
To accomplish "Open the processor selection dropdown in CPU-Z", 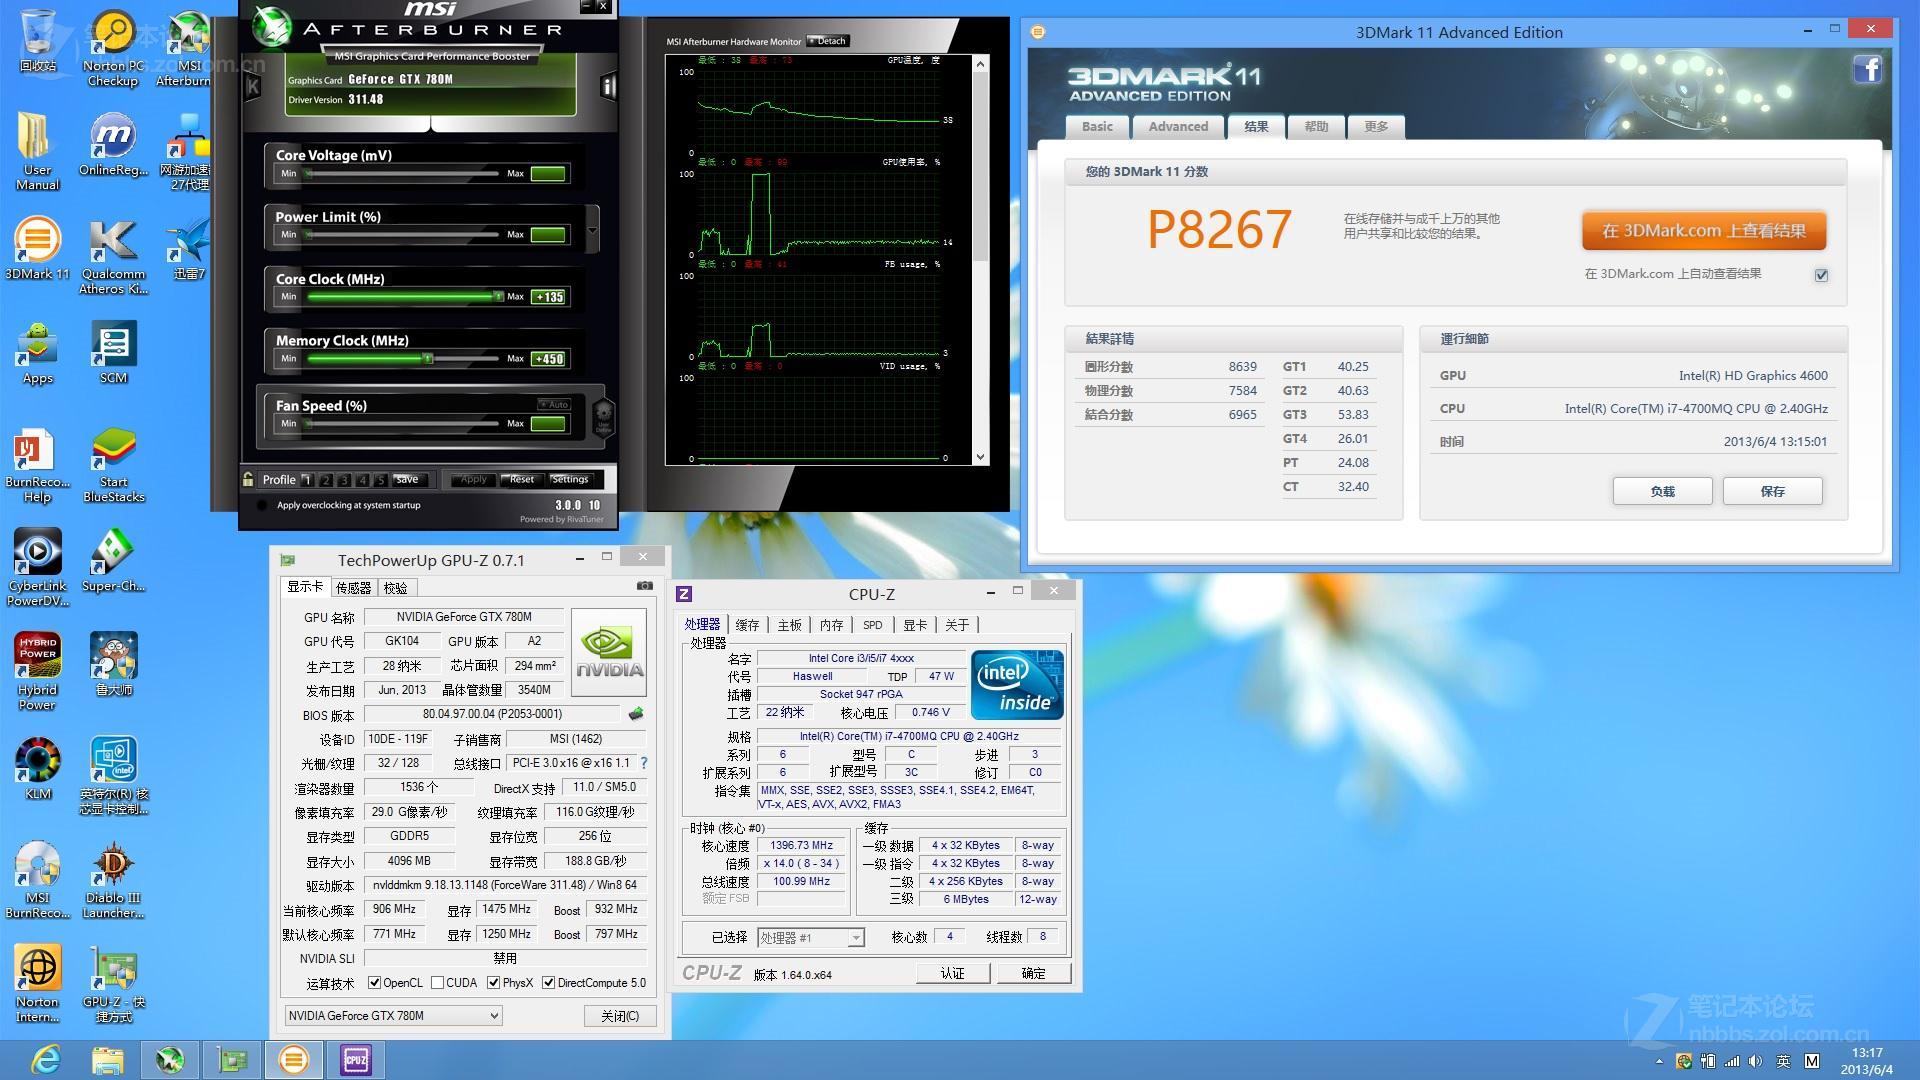I will click(x=810, y=938).
